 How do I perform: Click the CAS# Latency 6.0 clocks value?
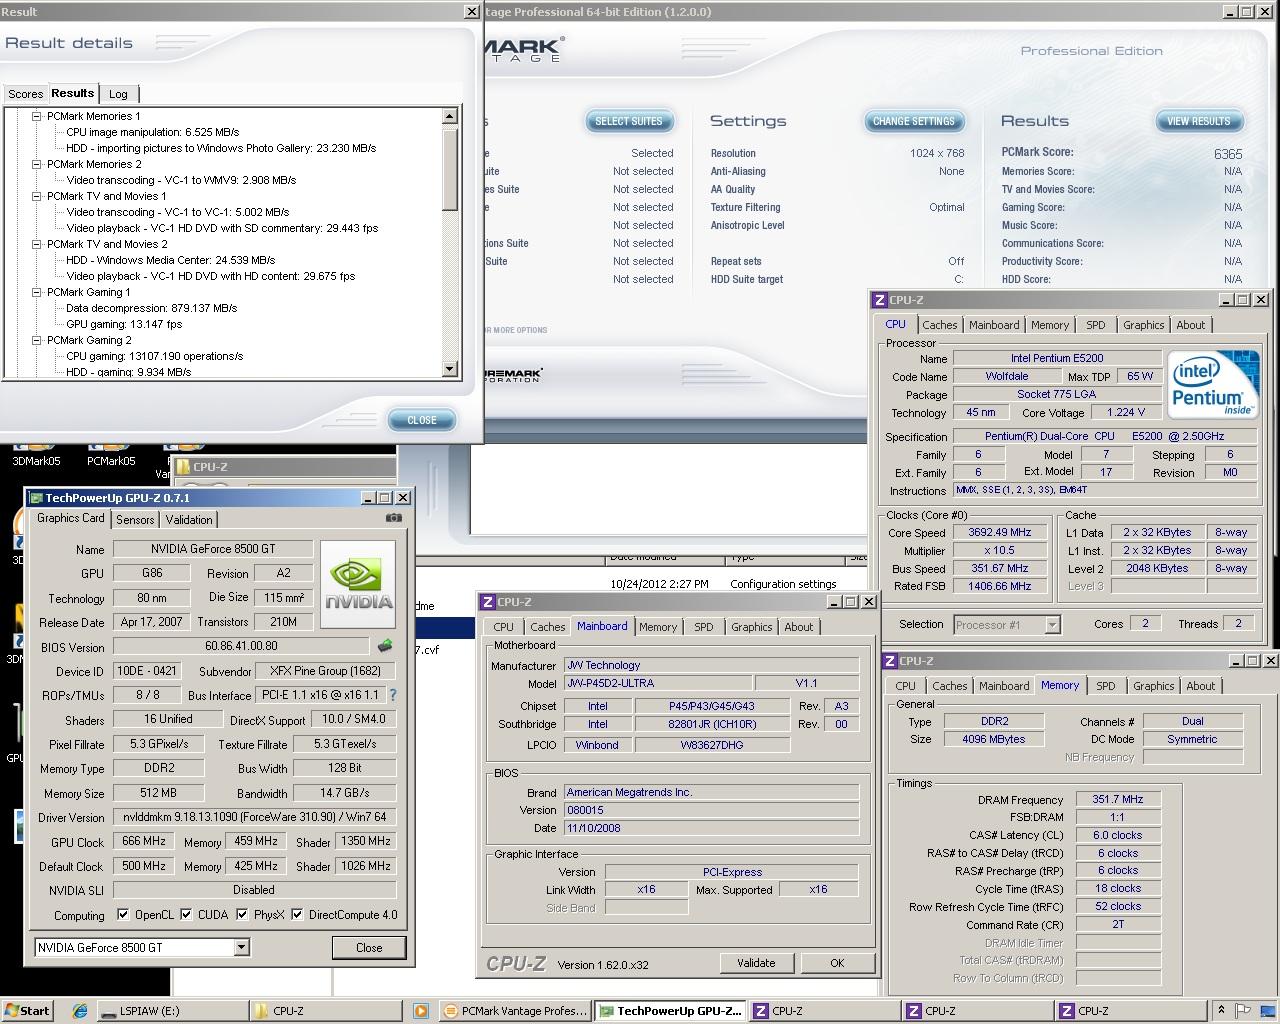coord(1117,835)
